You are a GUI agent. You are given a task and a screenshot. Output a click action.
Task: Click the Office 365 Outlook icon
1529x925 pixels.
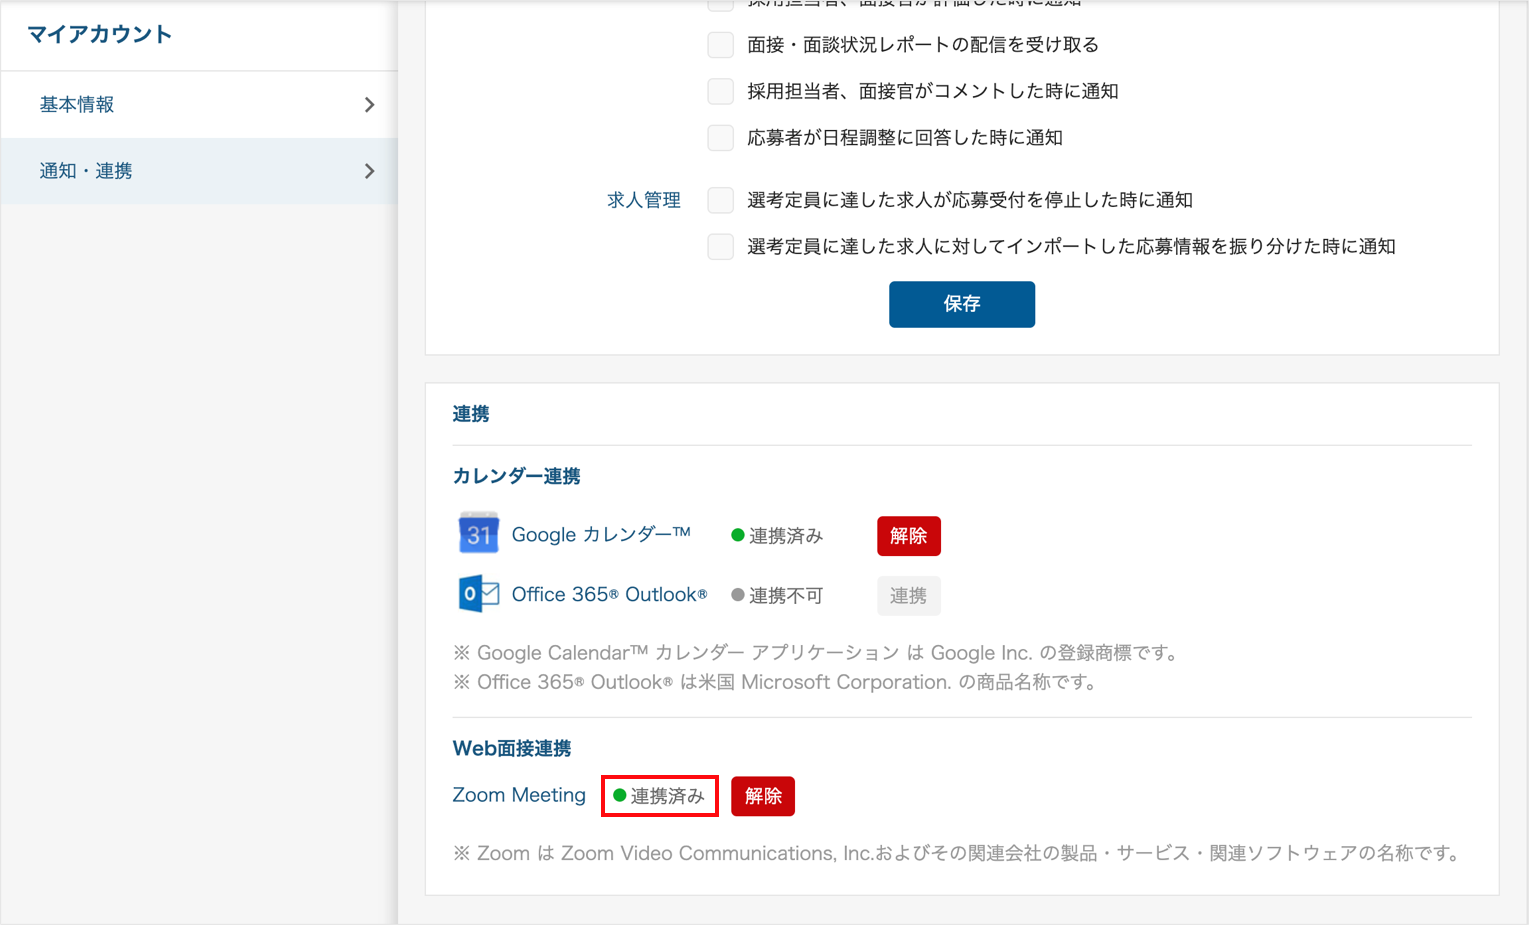point(479,594)
